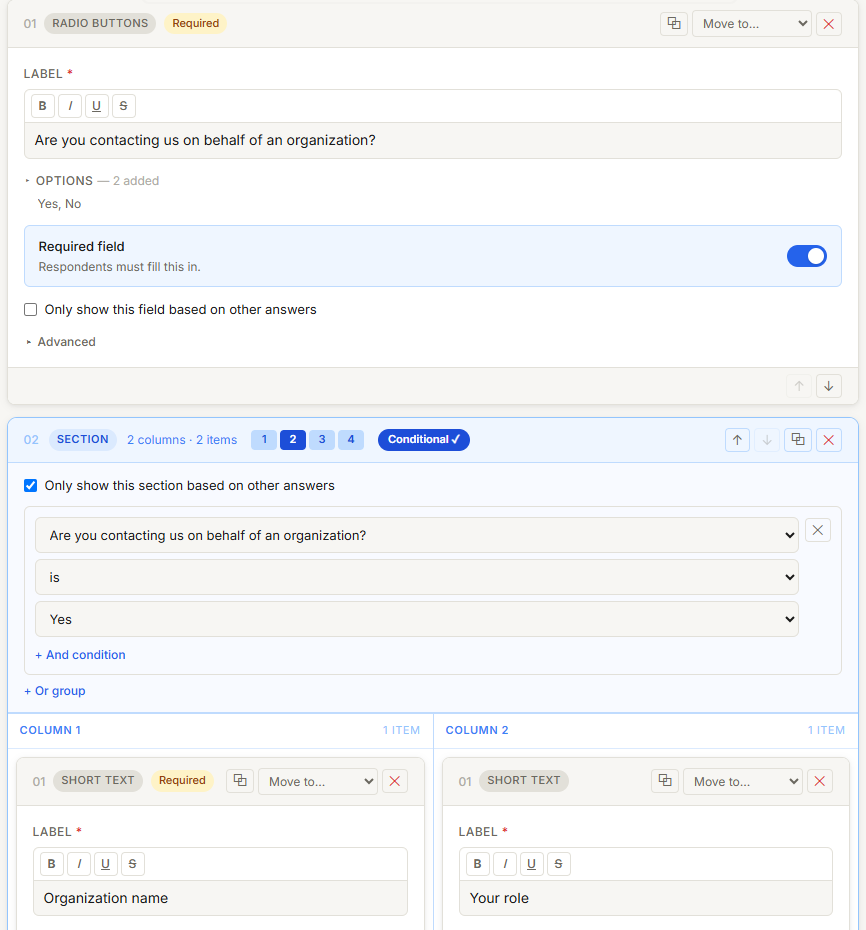This screenshot has height=930, width=866.
Task: Toggle off the Required field switch
Action: [807, 256]
